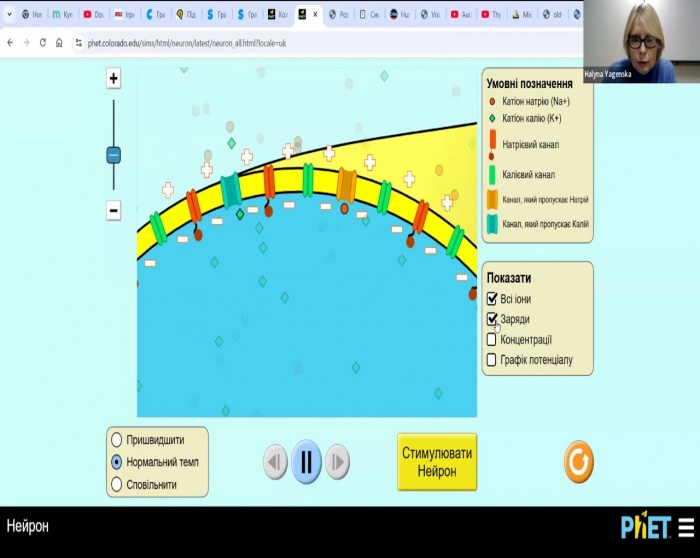Click the zoom out minus button
Viewport: 700px width, 558px height.
[113, 211]
